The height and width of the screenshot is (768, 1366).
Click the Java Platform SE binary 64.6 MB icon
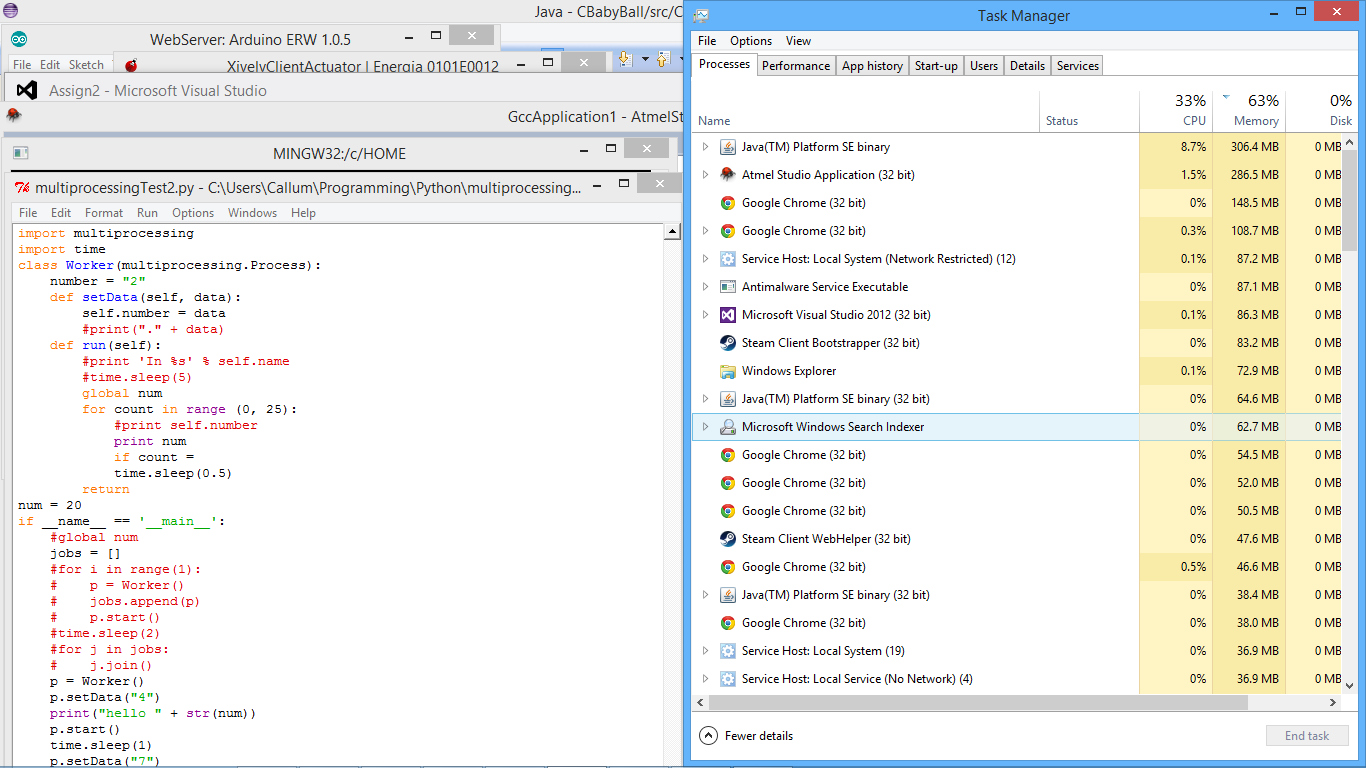[x=728, y=399]
